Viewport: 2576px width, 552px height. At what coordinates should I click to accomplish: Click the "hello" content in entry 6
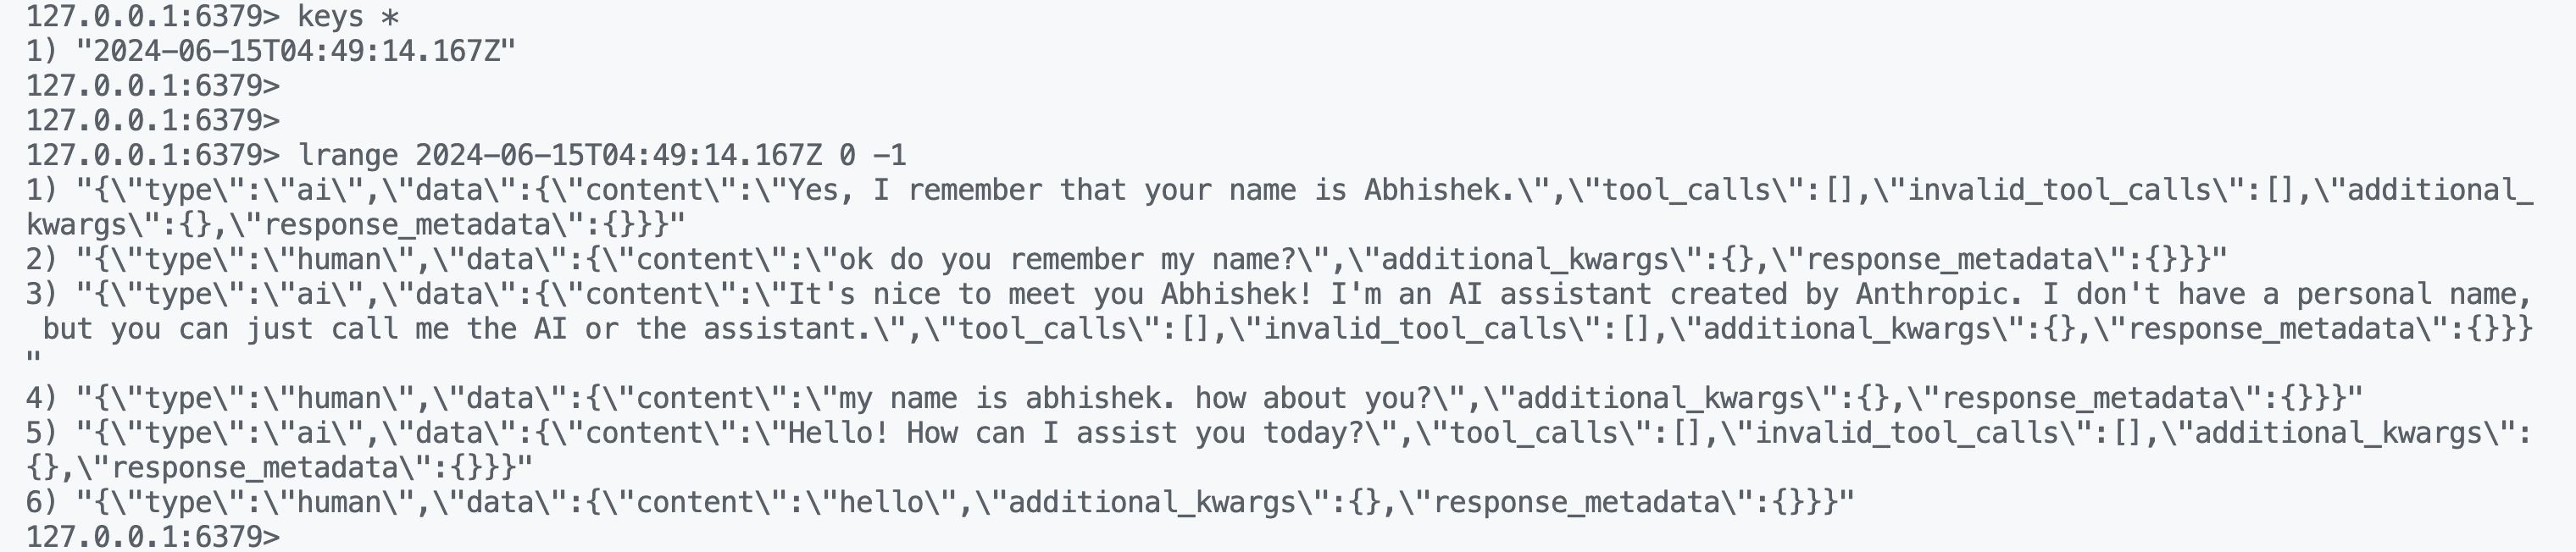click(x=880, y=503)
